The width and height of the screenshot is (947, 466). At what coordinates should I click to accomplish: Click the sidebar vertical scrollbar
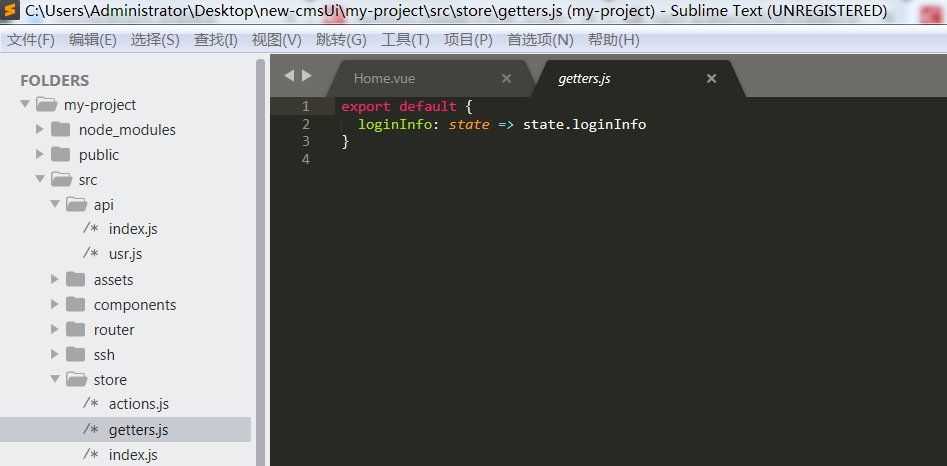pos(260,262)
